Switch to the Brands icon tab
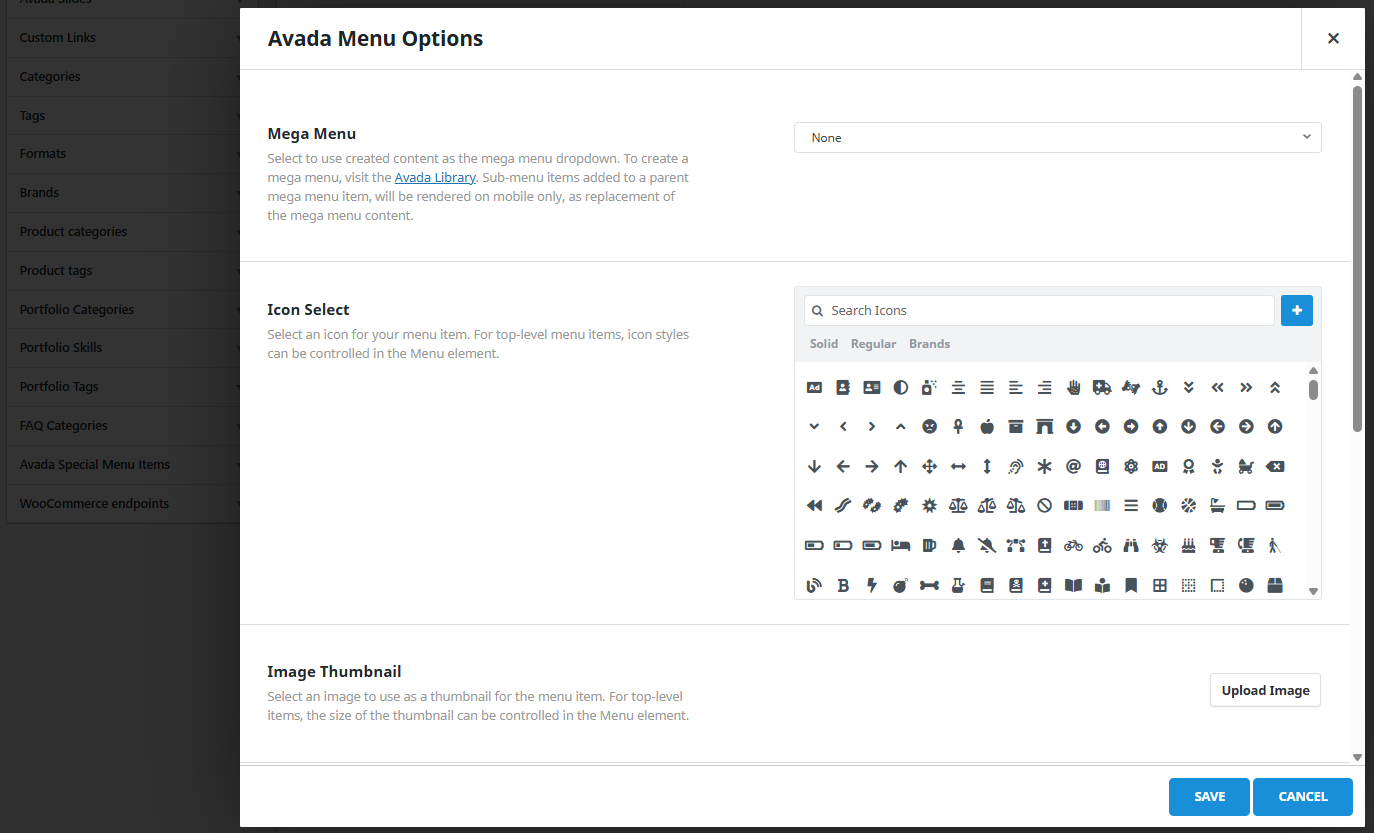The image size is (1374, 833). pos(929,344)
